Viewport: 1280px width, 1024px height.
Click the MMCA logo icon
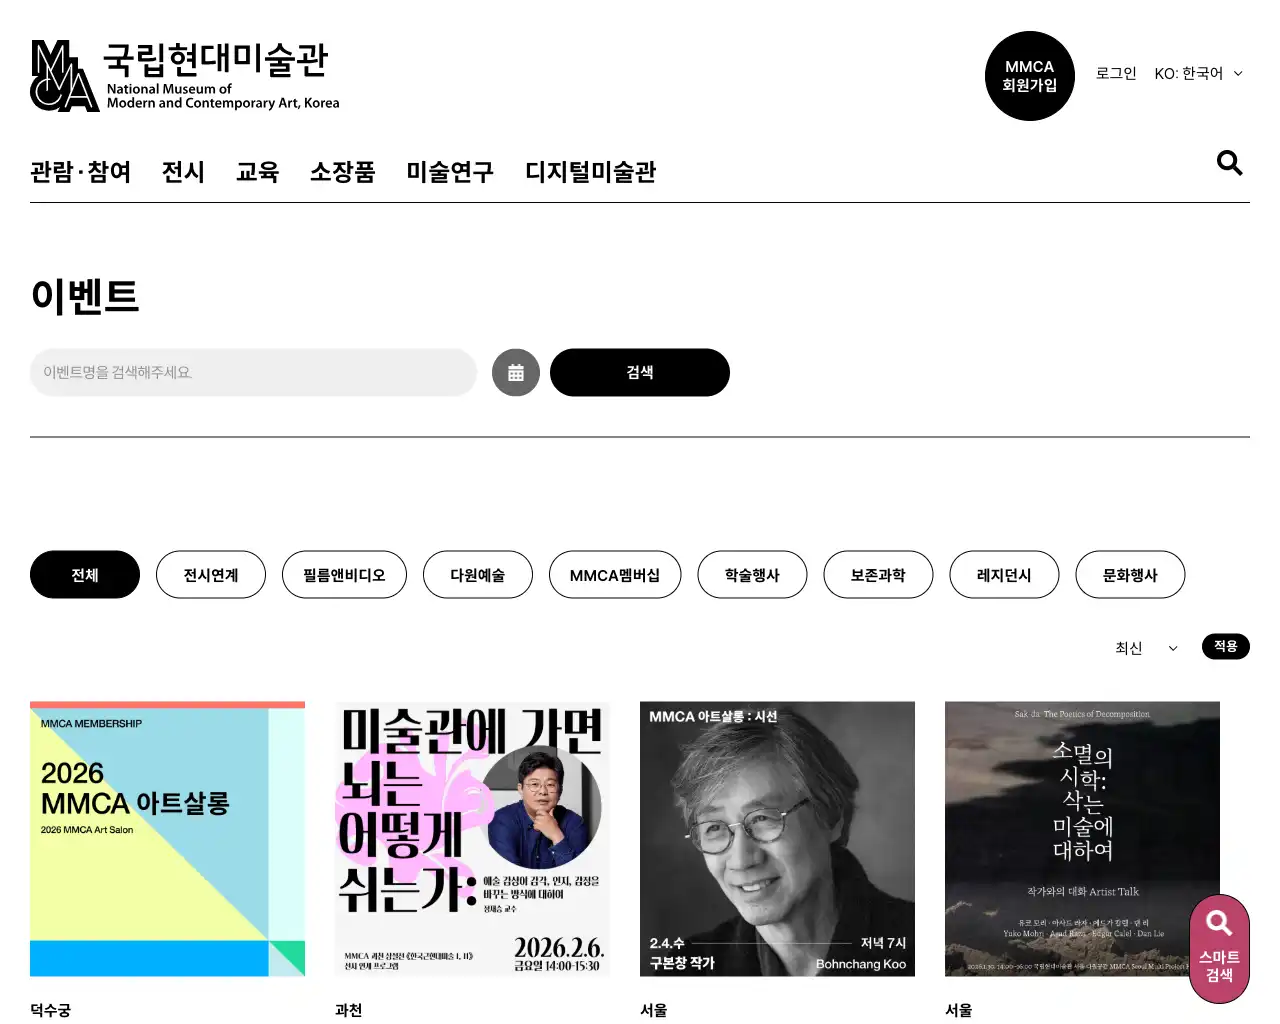[x=65, y=76]
